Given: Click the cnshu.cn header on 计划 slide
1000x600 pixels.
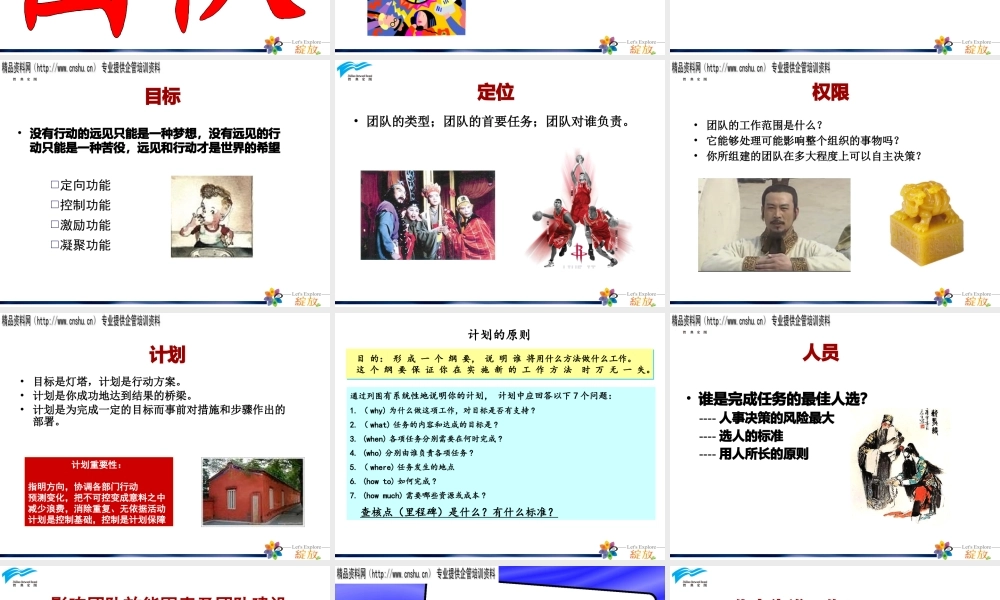Looking at the screenshot, I should click(x=80, y=321).
